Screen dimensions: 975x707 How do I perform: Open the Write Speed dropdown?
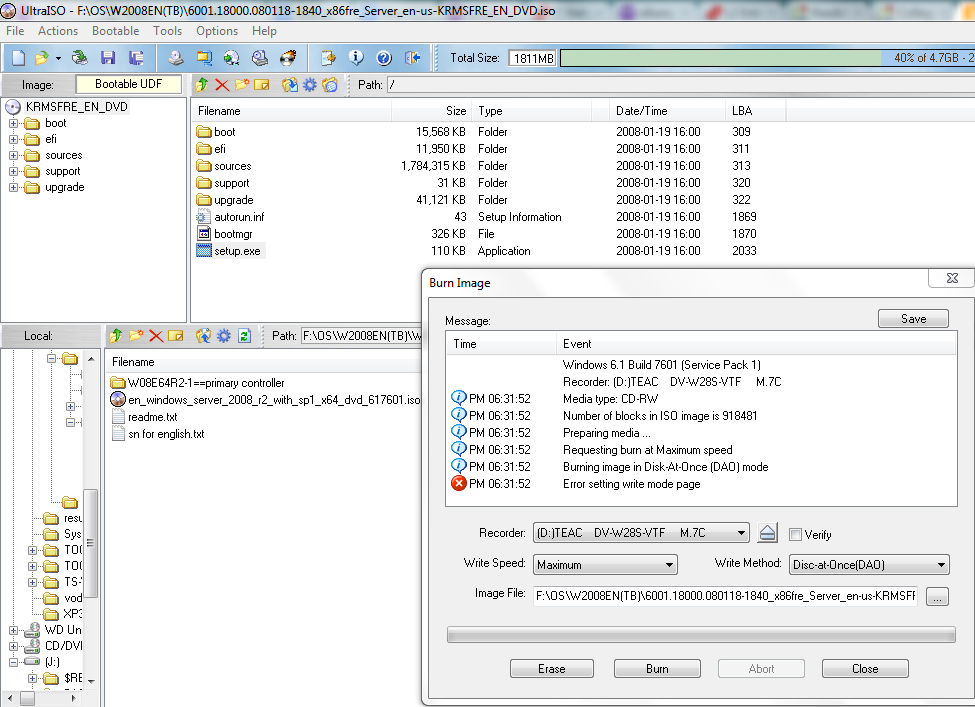(669, 565)
